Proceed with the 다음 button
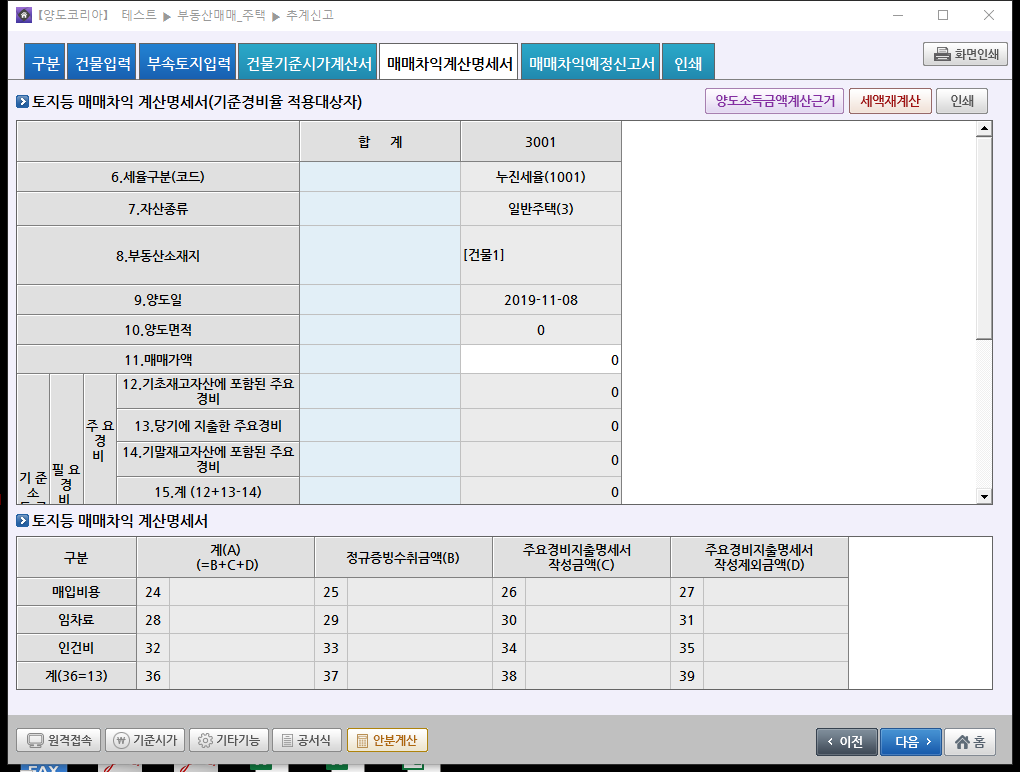Image resolution: width=1020 pixels, height=772 pixels. point(910,741)
